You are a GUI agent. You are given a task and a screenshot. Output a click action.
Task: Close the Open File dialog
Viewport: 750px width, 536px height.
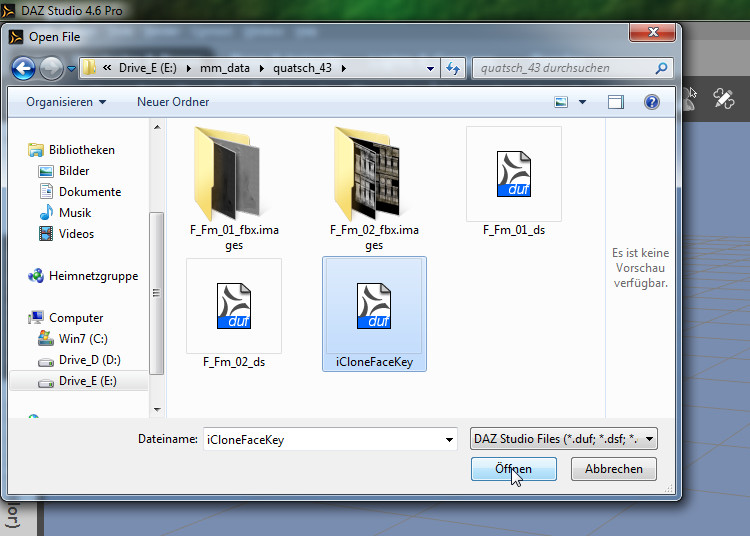pos(652,32)
